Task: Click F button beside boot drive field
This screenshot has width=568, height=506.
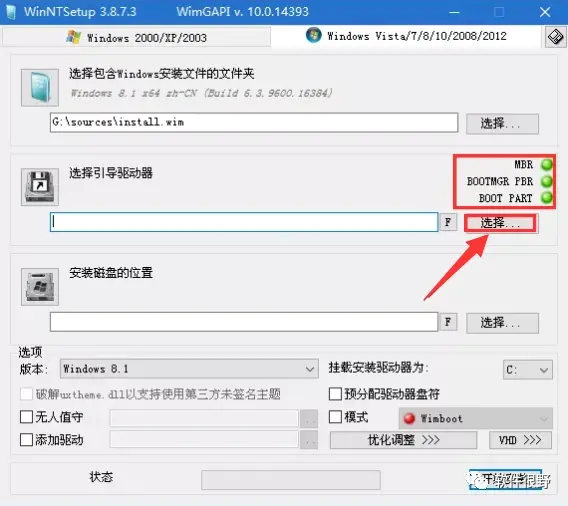Action: tap(448, 222)
